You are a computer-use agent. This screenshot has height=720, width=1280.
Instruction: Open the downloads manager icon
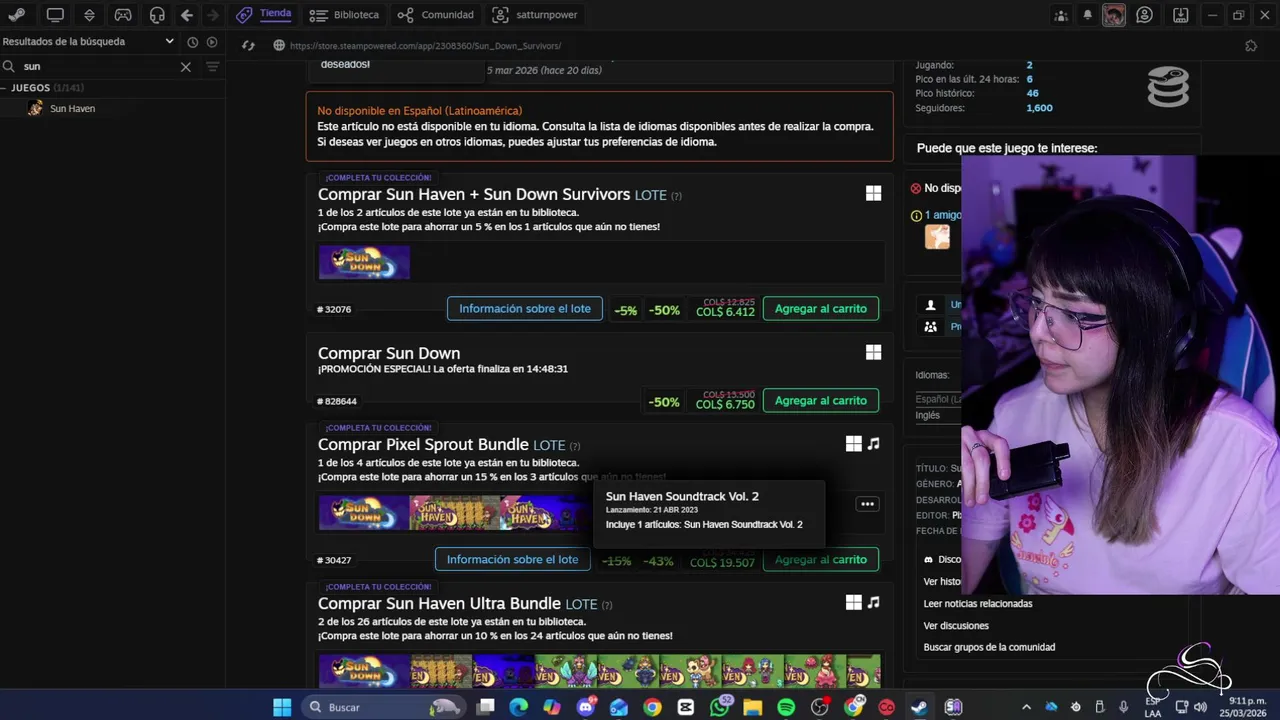click(x=1180, y=15)
